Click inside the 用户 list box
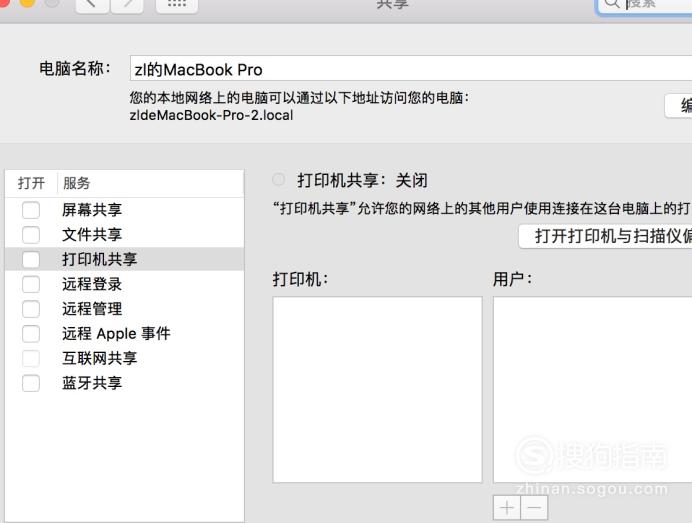Image resolution: width=692 pixels, height=523 pixels. [593, 390]
